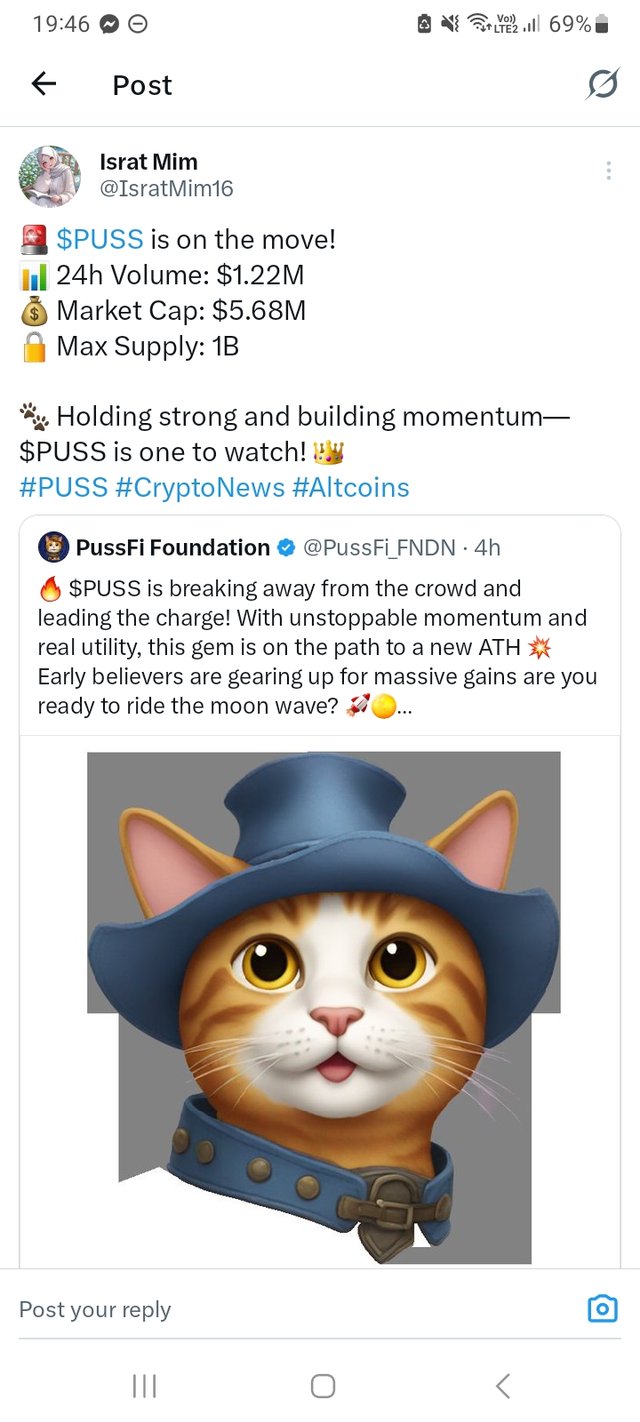Tap the back arrow icon
The width and height of the screenshot is (640, 1422).
(44, 85)
